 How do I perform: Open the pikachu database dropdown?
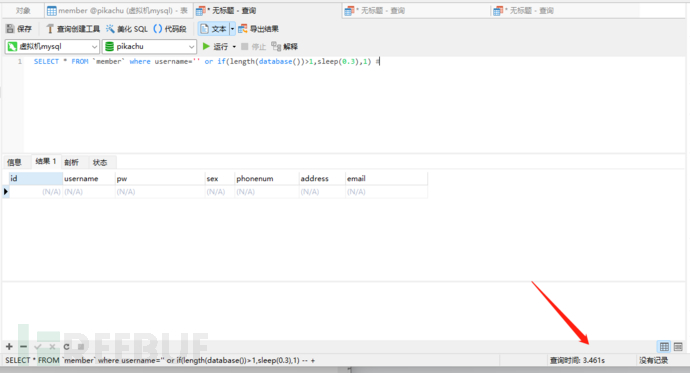coord(149,46)
